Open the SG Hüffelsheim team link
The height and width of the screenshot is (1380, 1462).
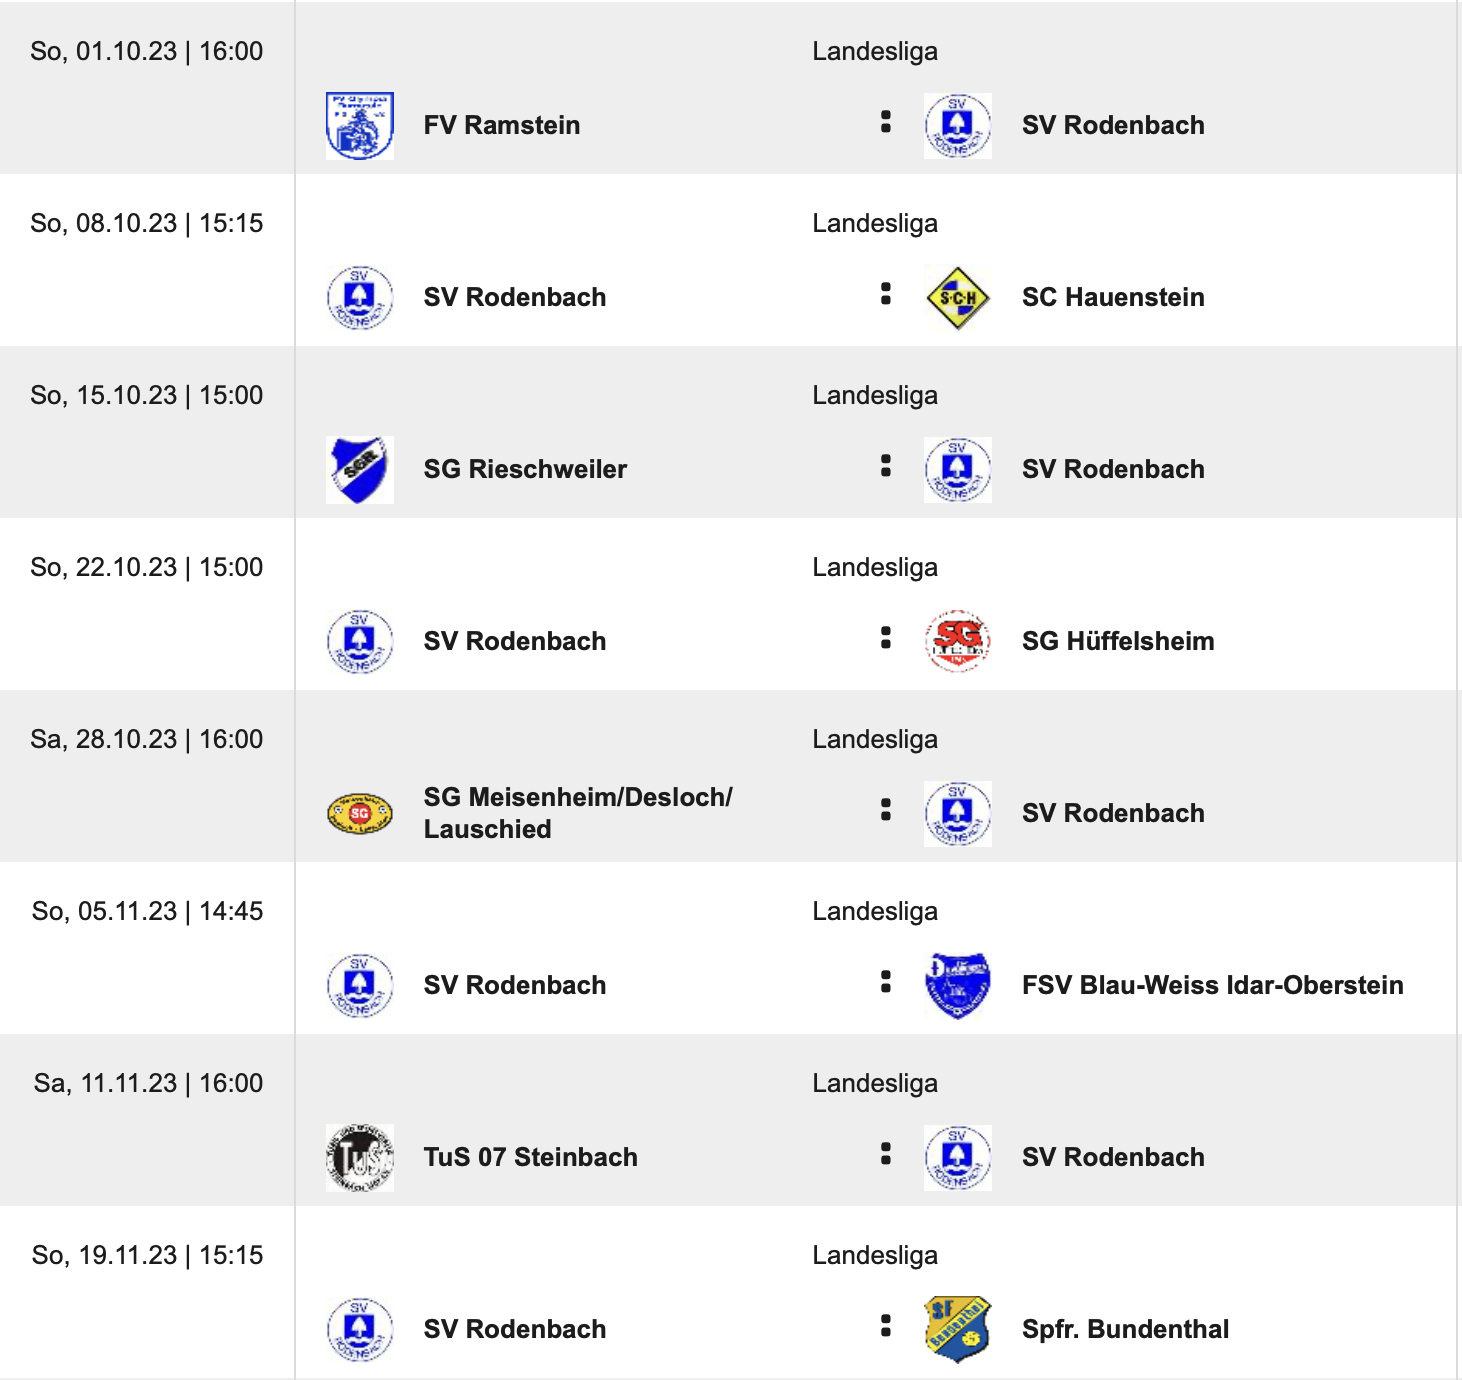pos(1118,642)
